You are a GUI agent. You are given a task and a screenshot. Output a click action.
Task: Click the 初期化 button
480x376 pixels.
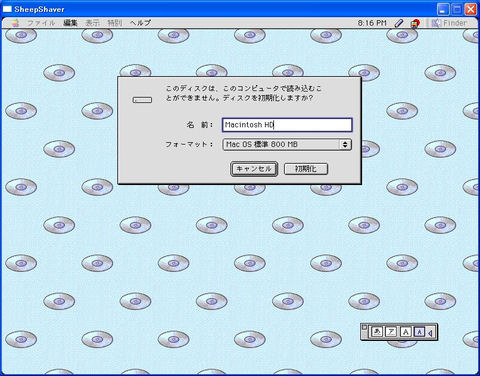point(306,169)
